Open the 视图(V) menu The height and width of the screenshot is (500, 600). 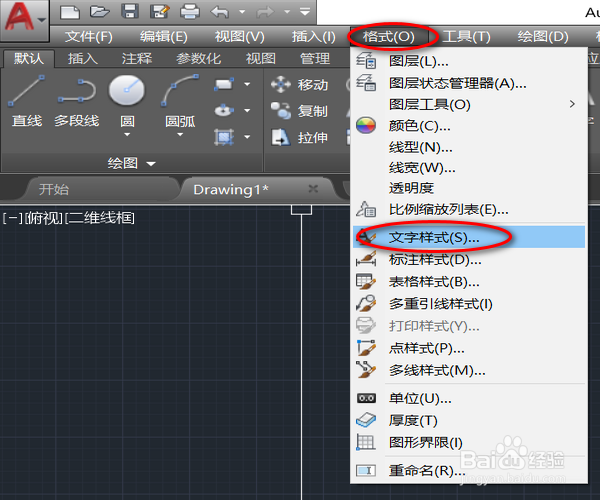click(240, 37)
